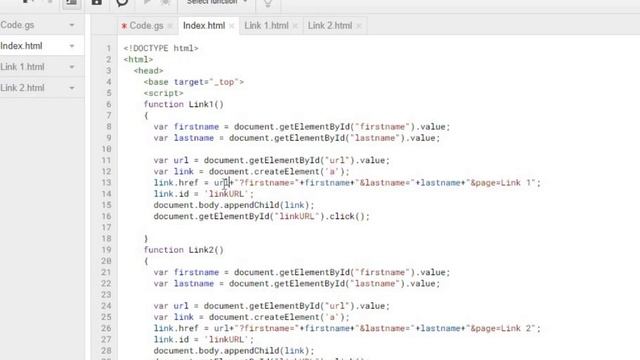640x360 pixels.
Task: Click the '<script>' tag on line 5
Action: pyautogui.click(x=163, y=93)
